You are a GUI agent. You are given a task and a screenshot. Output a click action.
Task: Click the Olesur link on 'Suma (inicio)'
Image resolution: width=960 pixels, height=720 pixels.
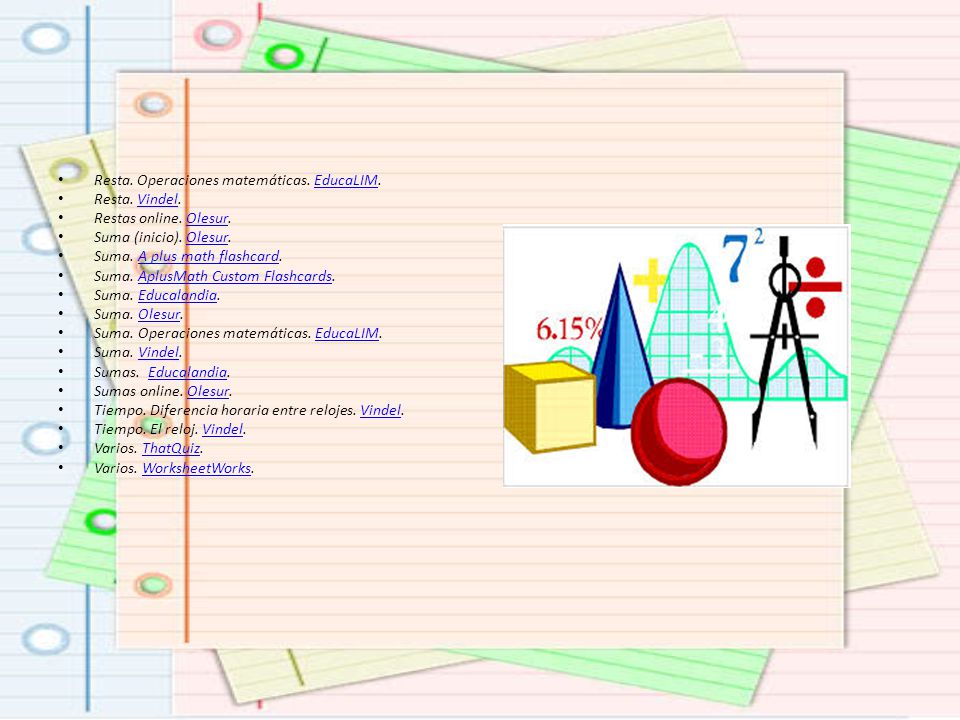point(207,237)
